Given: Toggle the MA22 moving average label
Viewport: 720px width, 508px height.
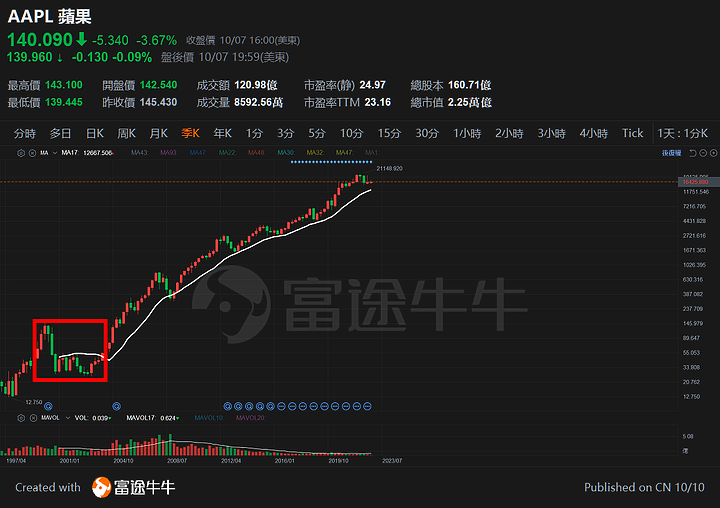Looking at the screenshot, I should [227, 153].
